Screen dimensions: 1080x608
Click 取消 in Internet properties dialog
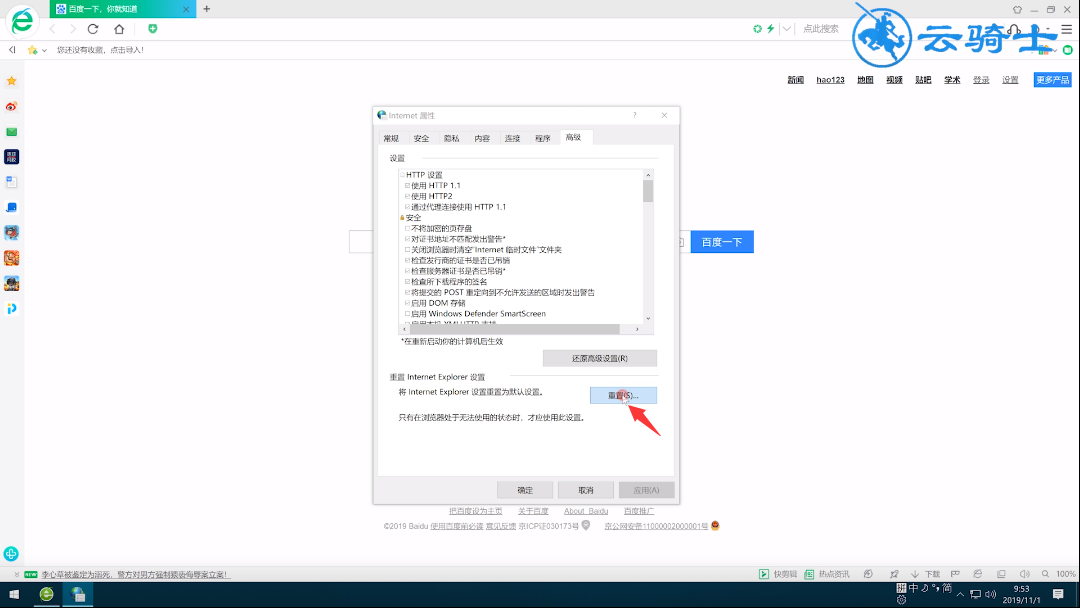[585, 490]
